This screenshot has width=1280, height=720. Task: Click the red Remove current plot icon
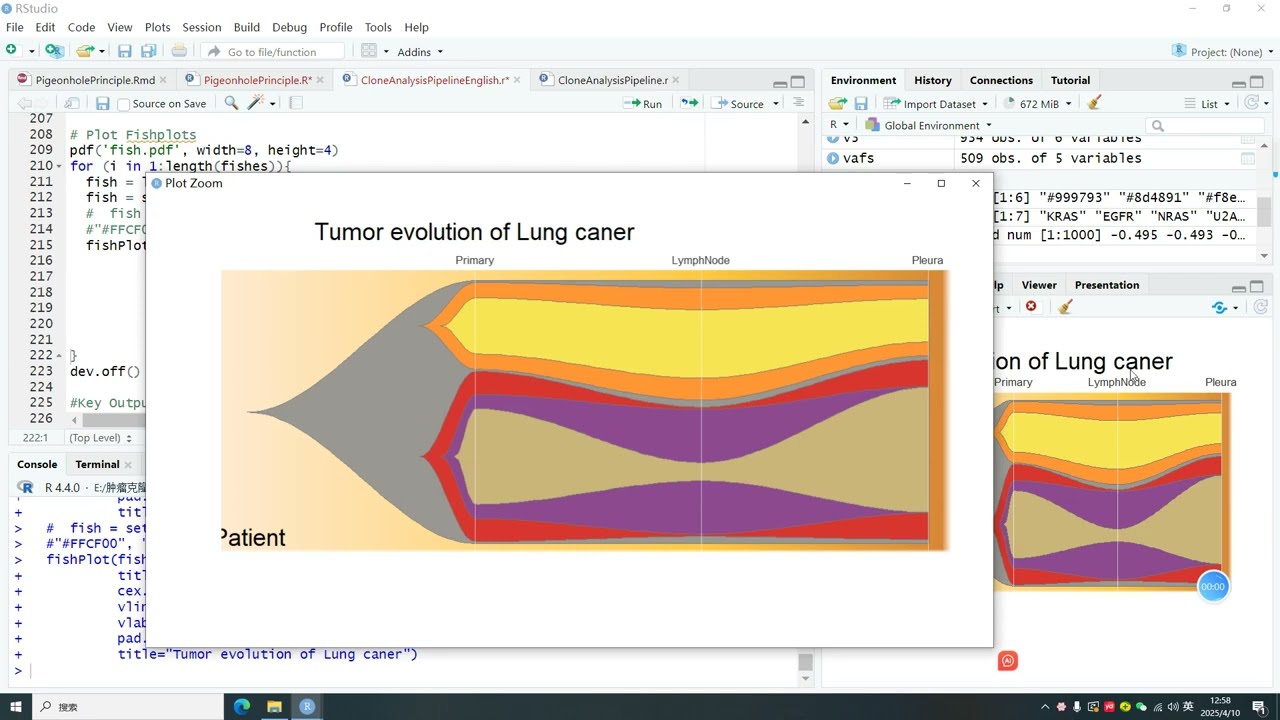1031,307
